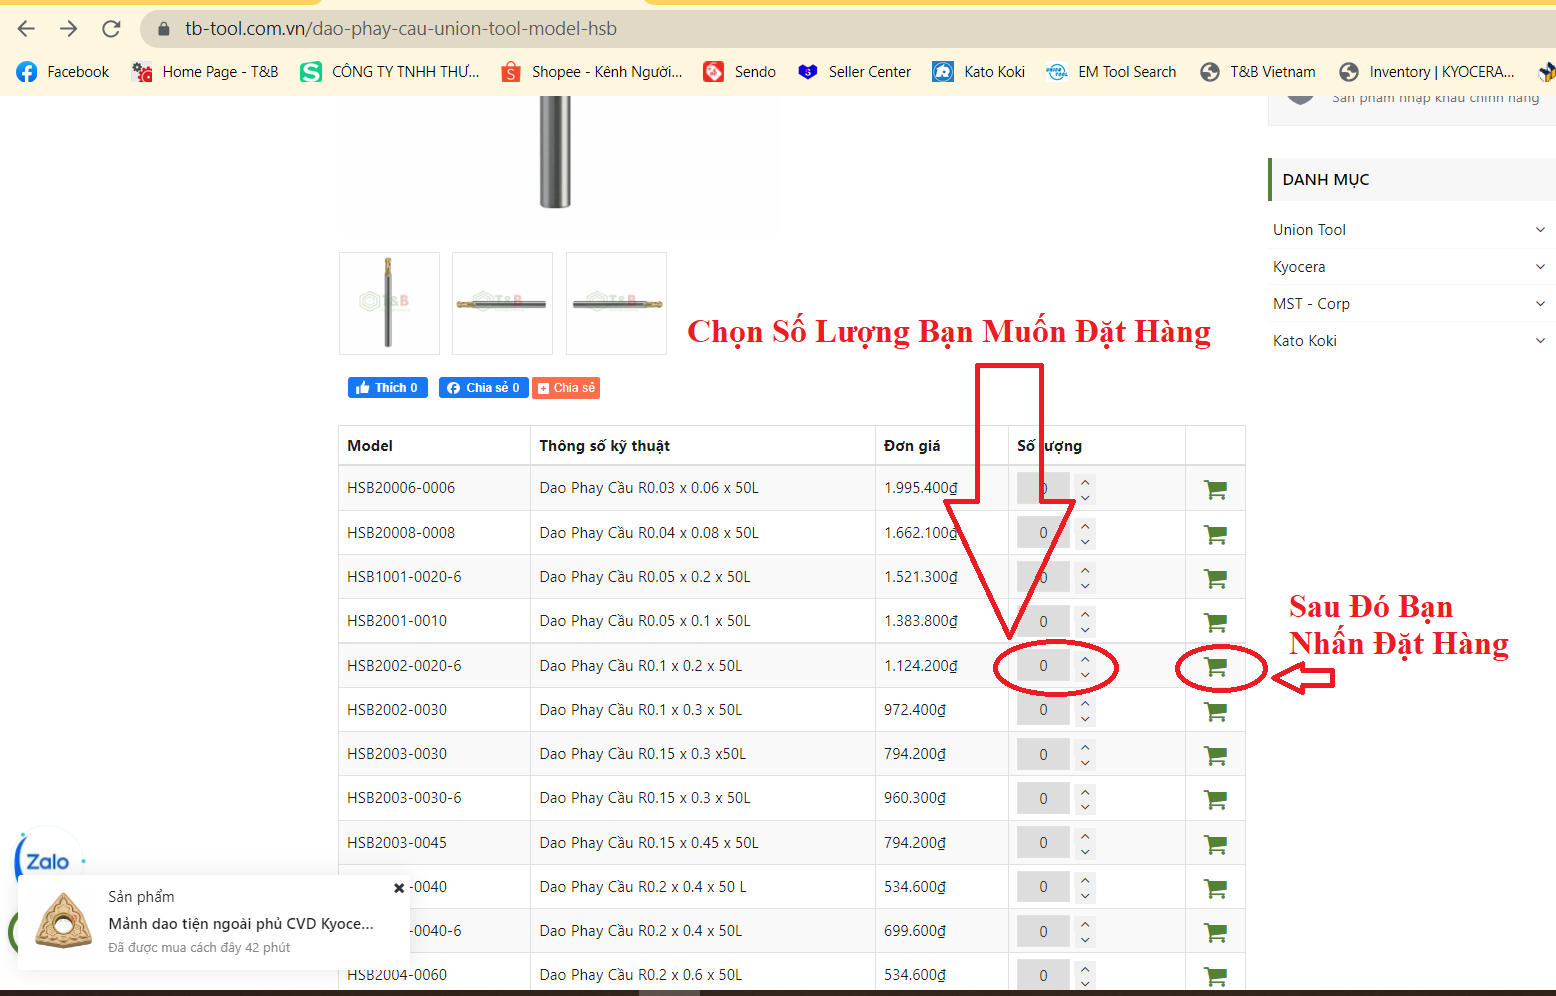Viewport: 1556px width, 996px height.
Task: Open T&B Vietnam bookmark
Action: click(x=1258, y=72)
